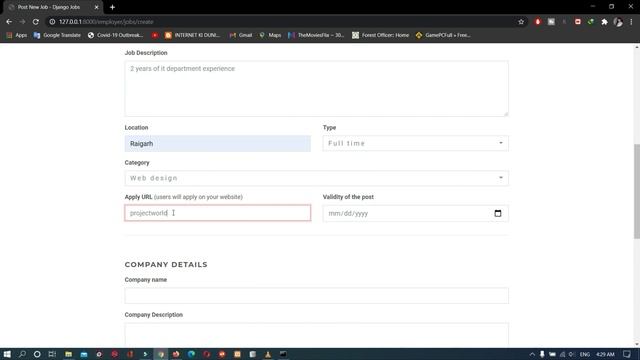Screen dimensions: 640x360
Task: Click the Company name input field
Action: [x=316, y=296]
